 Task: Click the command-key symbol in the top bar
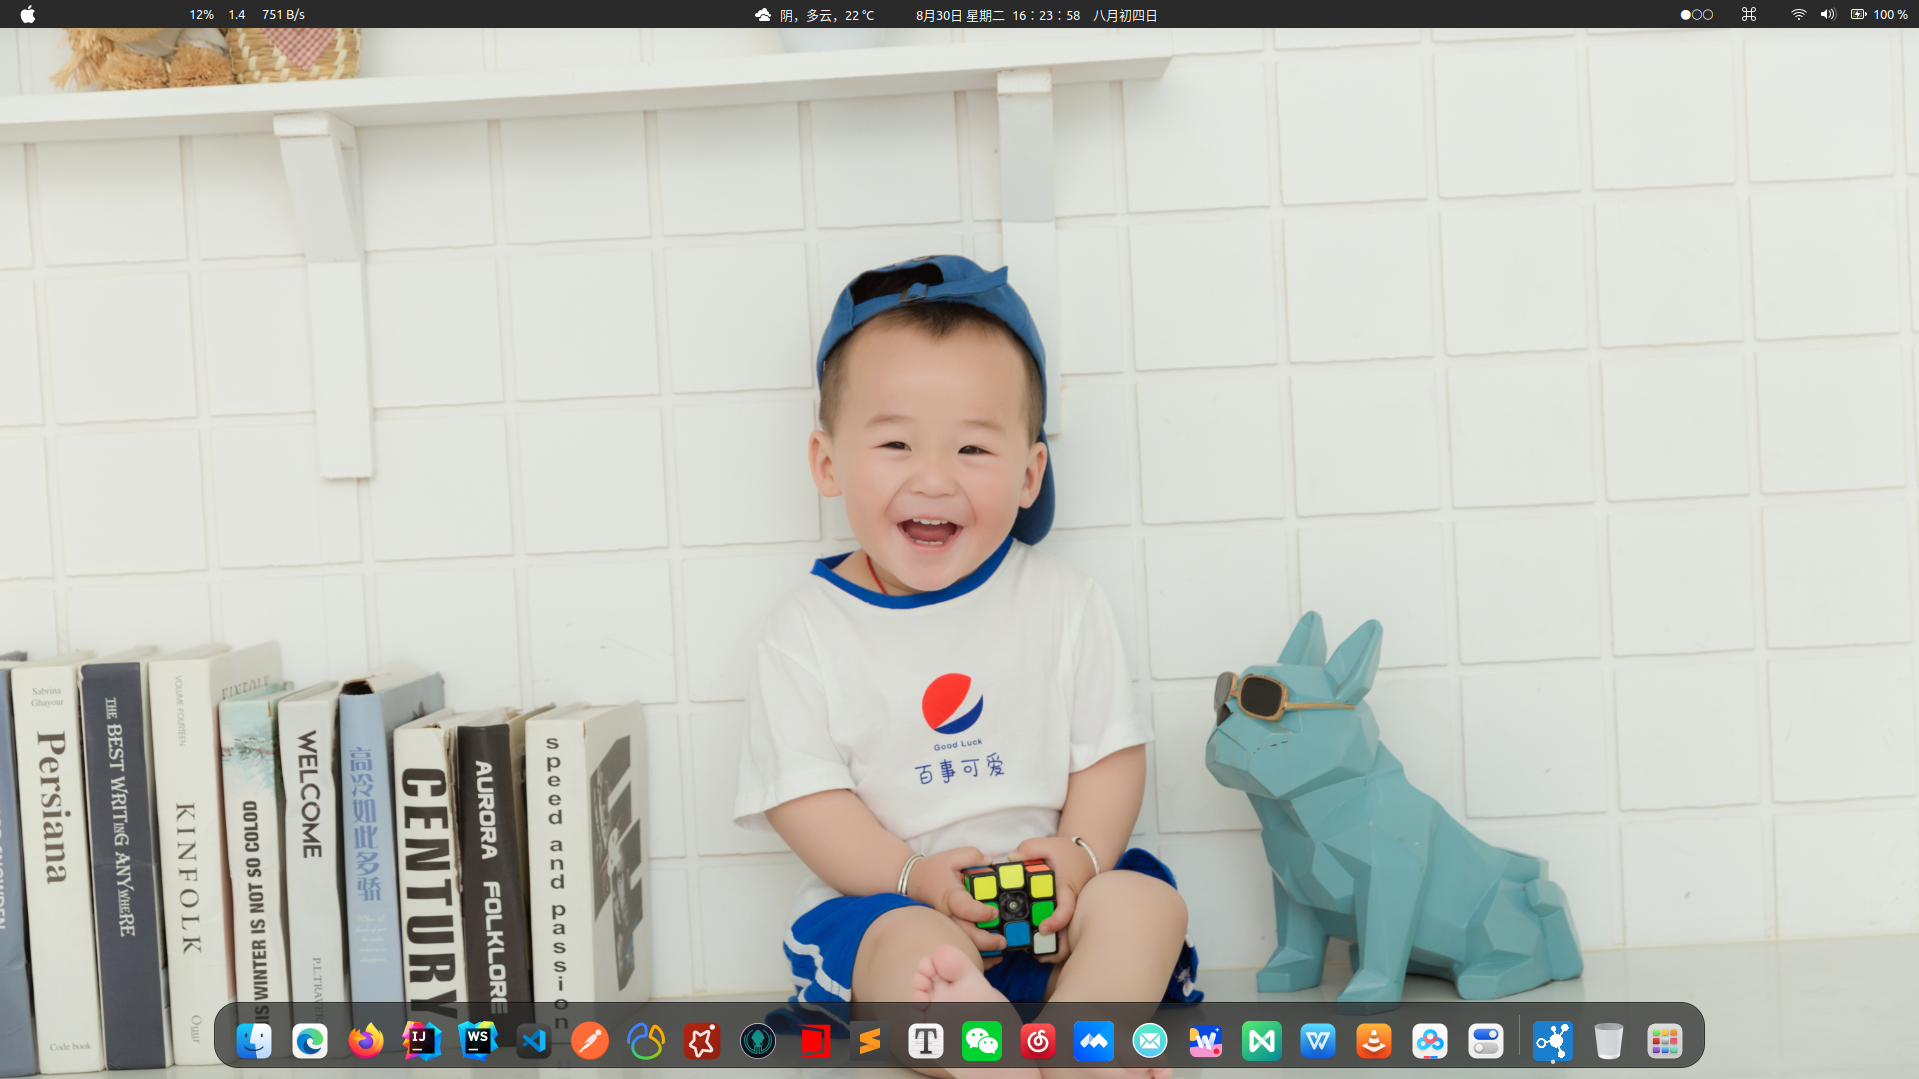[x=1749, y=15]
